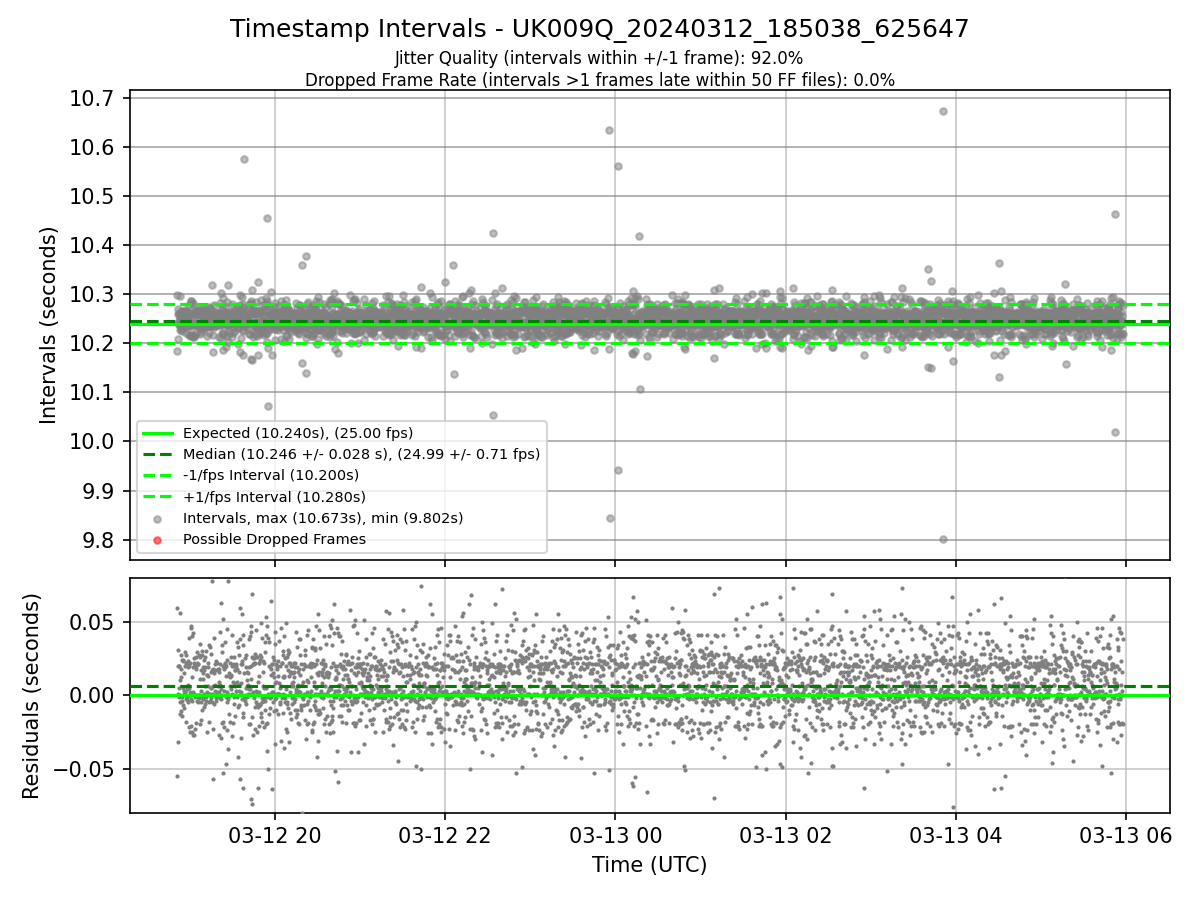Click the x-axis tick label '03-13 06'
Viewport: 1200px width, 900px height.
(x=1126, y=836)
